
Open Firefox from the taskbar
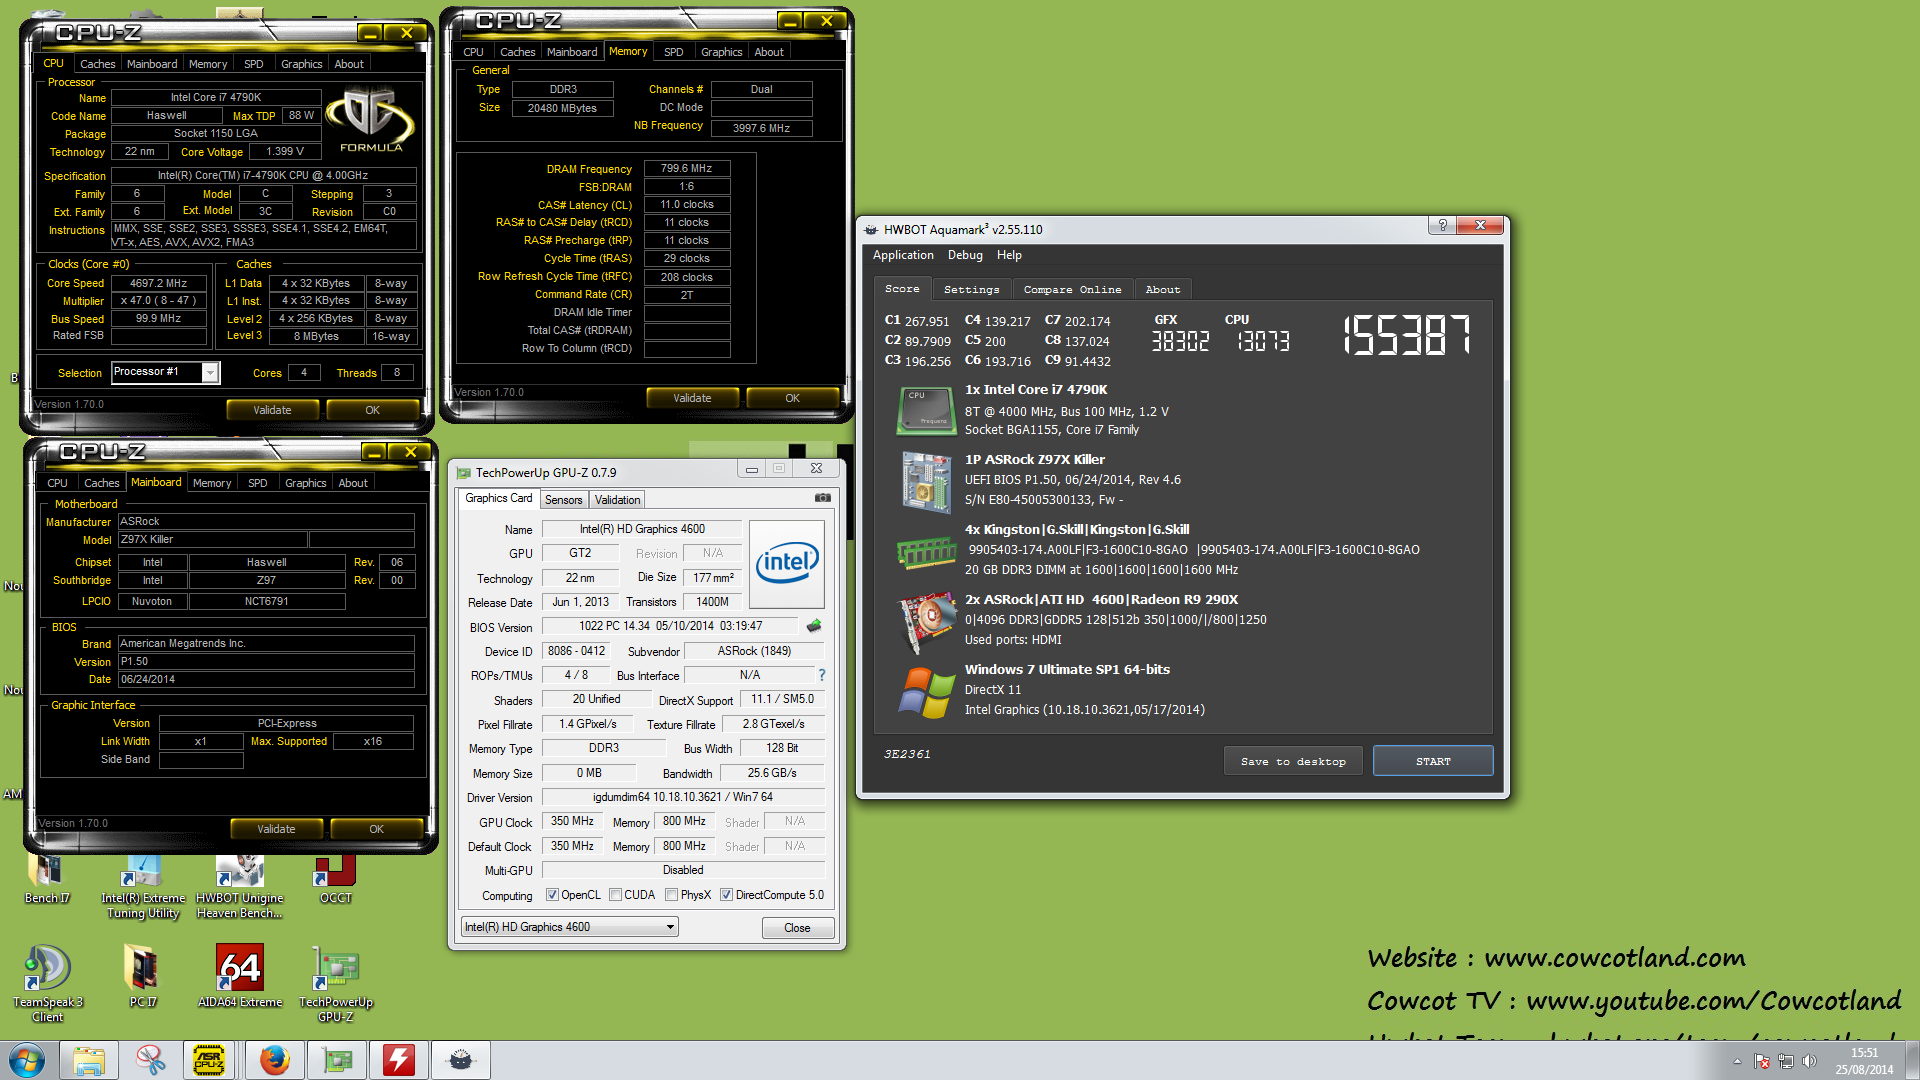(x=274, y=1060)
